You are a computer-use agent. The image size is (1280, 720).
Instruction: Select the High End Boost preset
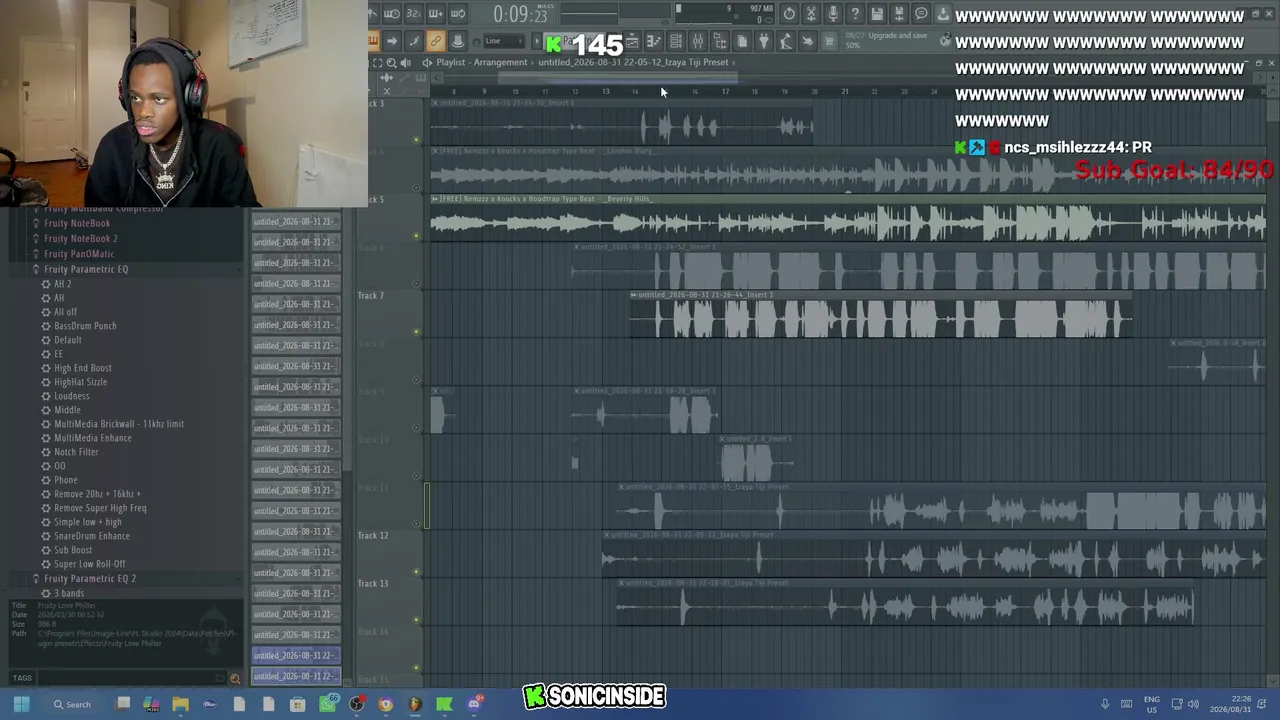pyautogui.click(x=83, y=368)
